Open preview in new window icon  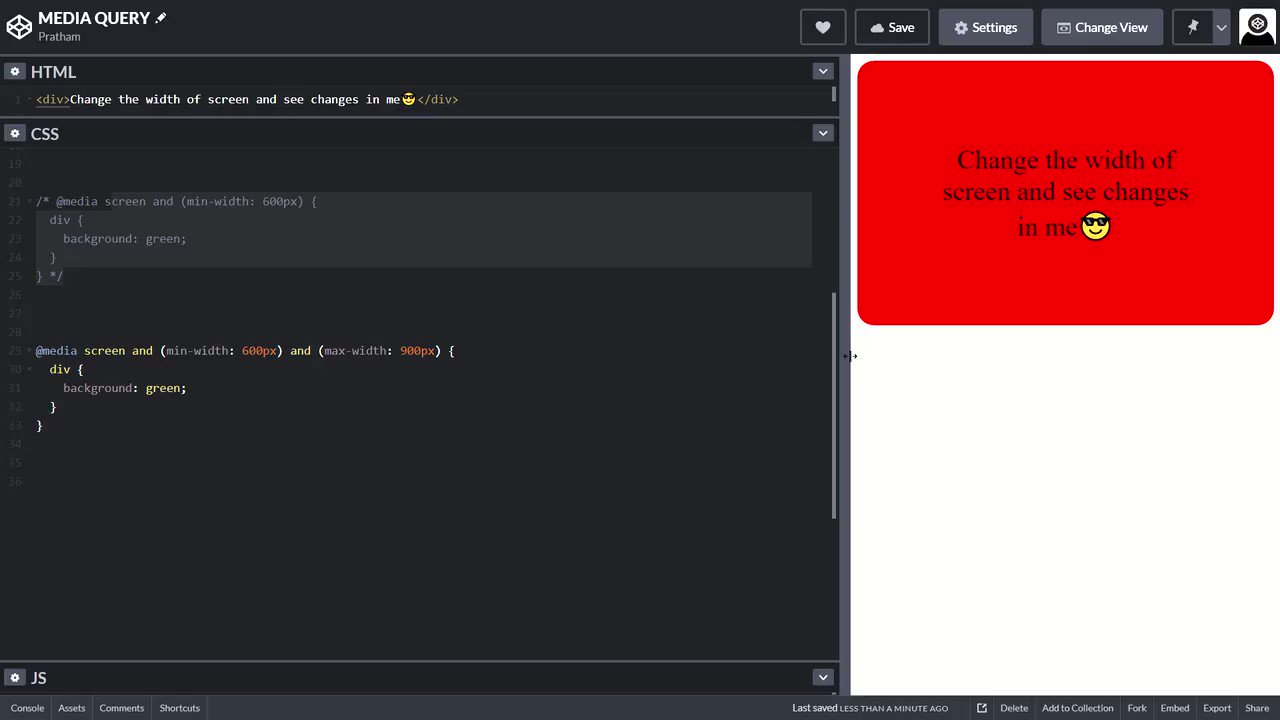click(982, 708)
